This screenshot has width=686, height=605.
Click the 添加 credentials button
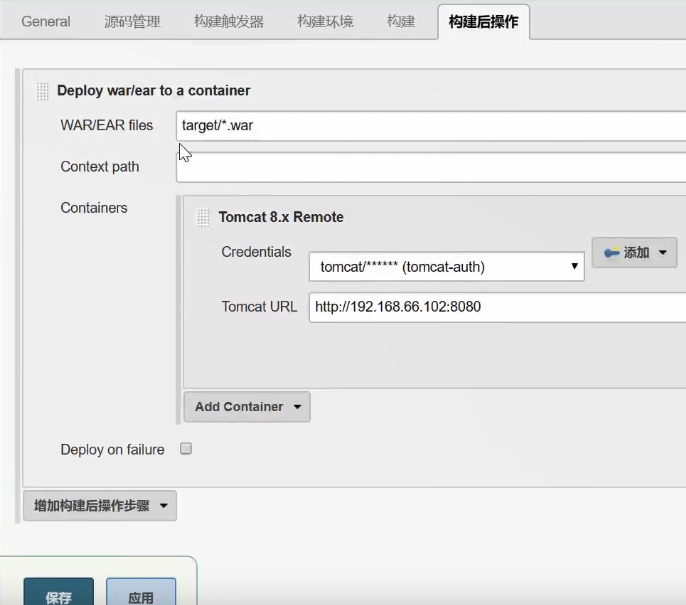pos(634,252)
